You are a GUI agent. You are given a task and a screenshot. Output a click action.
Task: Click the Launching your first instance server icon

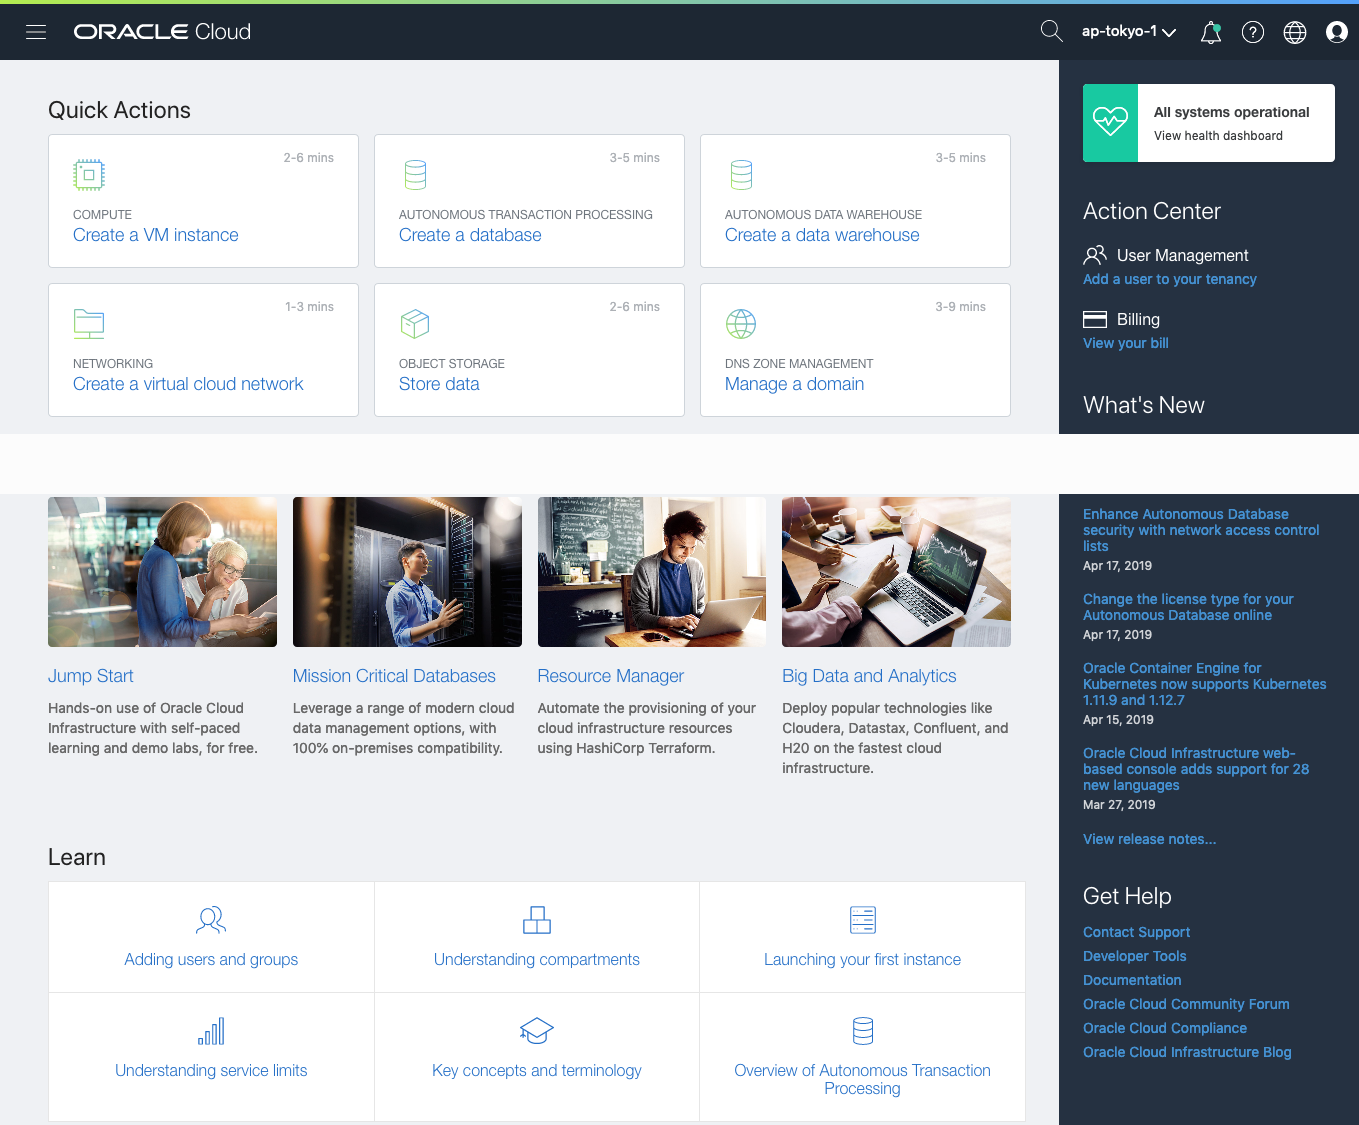click(863, 920)
